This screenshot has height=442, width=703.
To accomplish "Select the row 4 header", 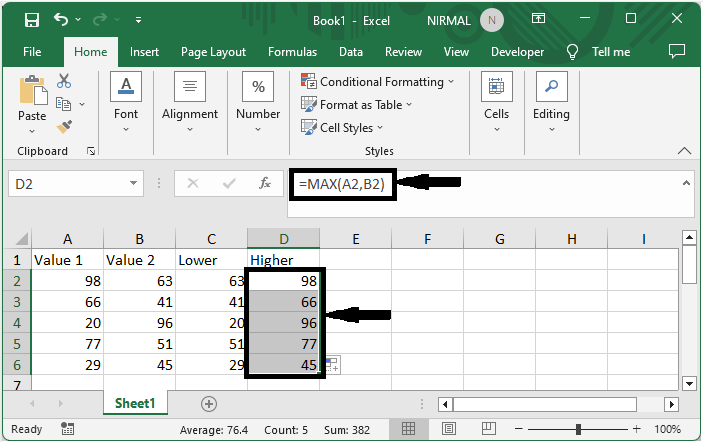I will 17,323.
